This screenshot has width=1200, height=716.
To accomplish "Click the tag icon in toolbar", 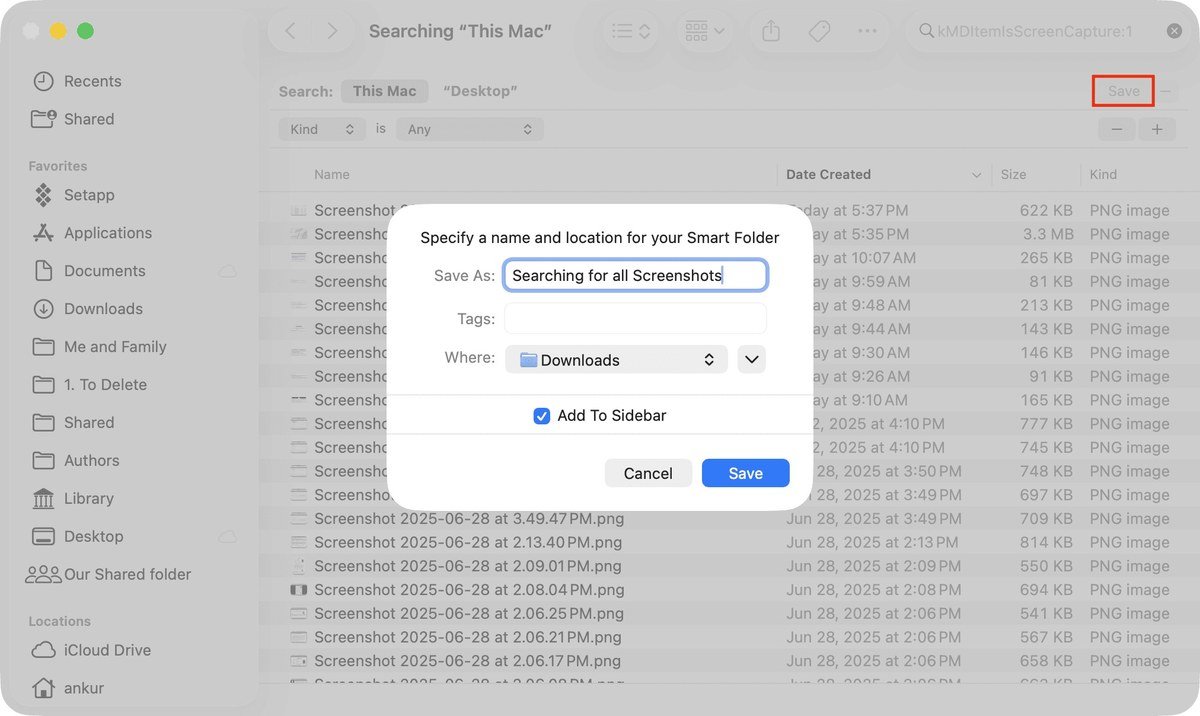I will pyautogui.click(x=819, y=31).
